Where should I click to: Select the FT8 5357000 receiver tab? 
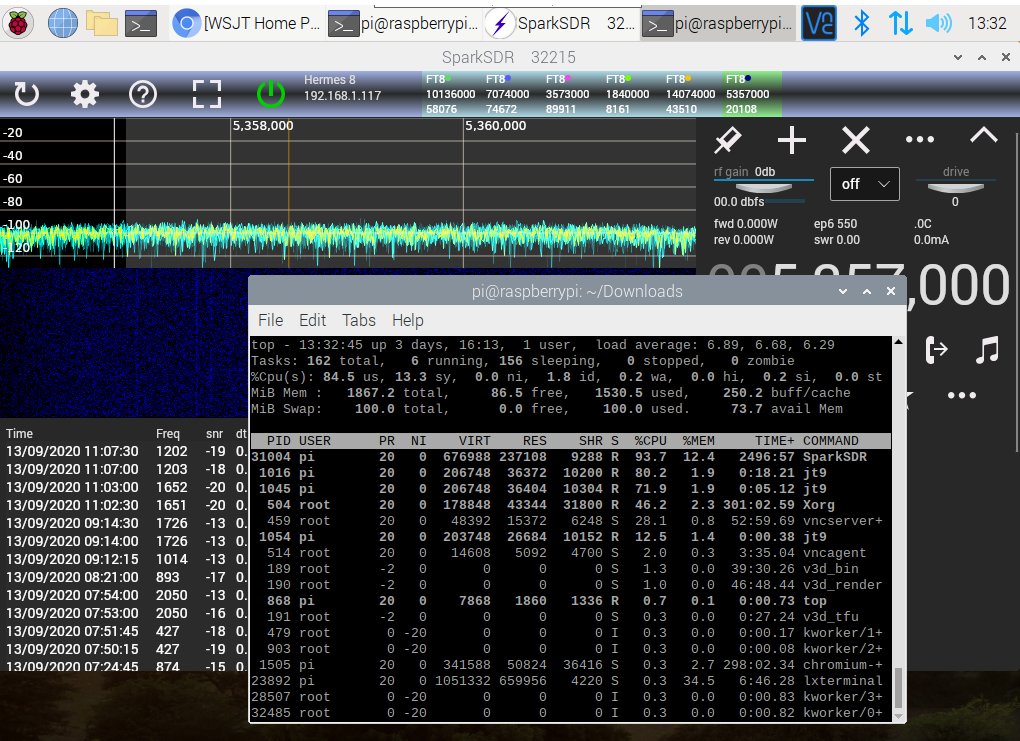[x=751, y=94]
